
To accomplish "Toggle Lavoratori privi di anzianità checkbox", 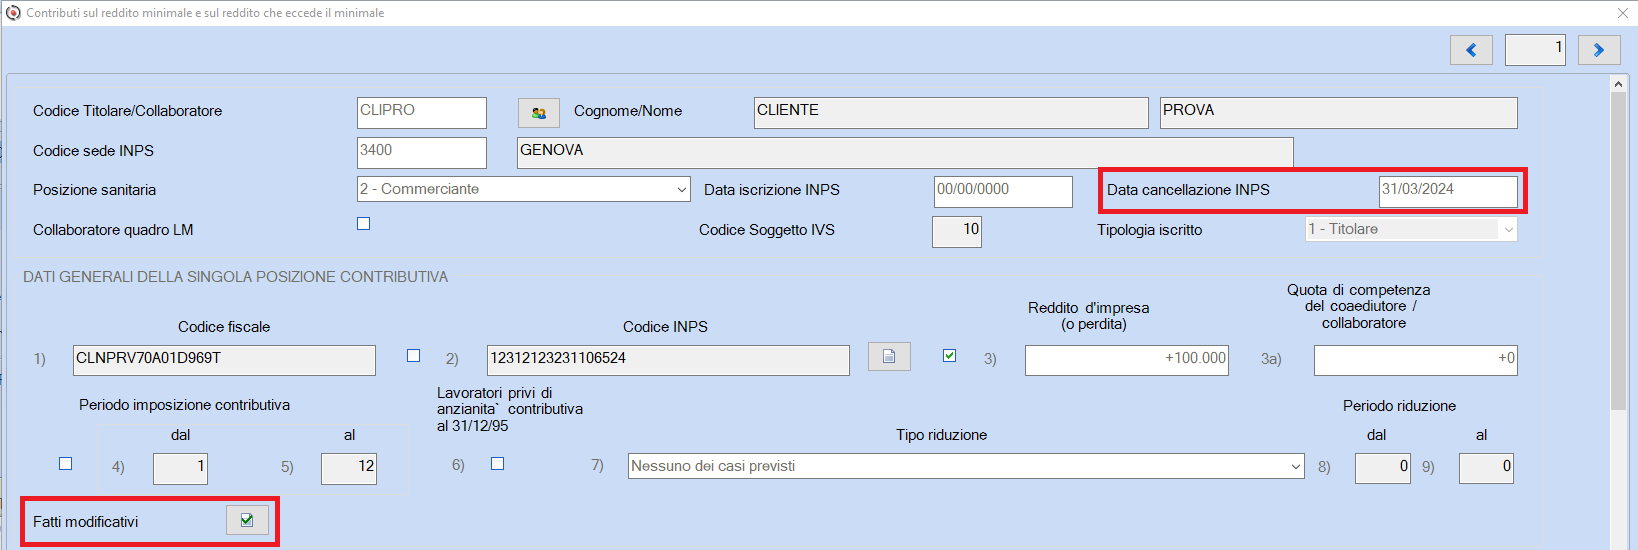I will [498, 464].
